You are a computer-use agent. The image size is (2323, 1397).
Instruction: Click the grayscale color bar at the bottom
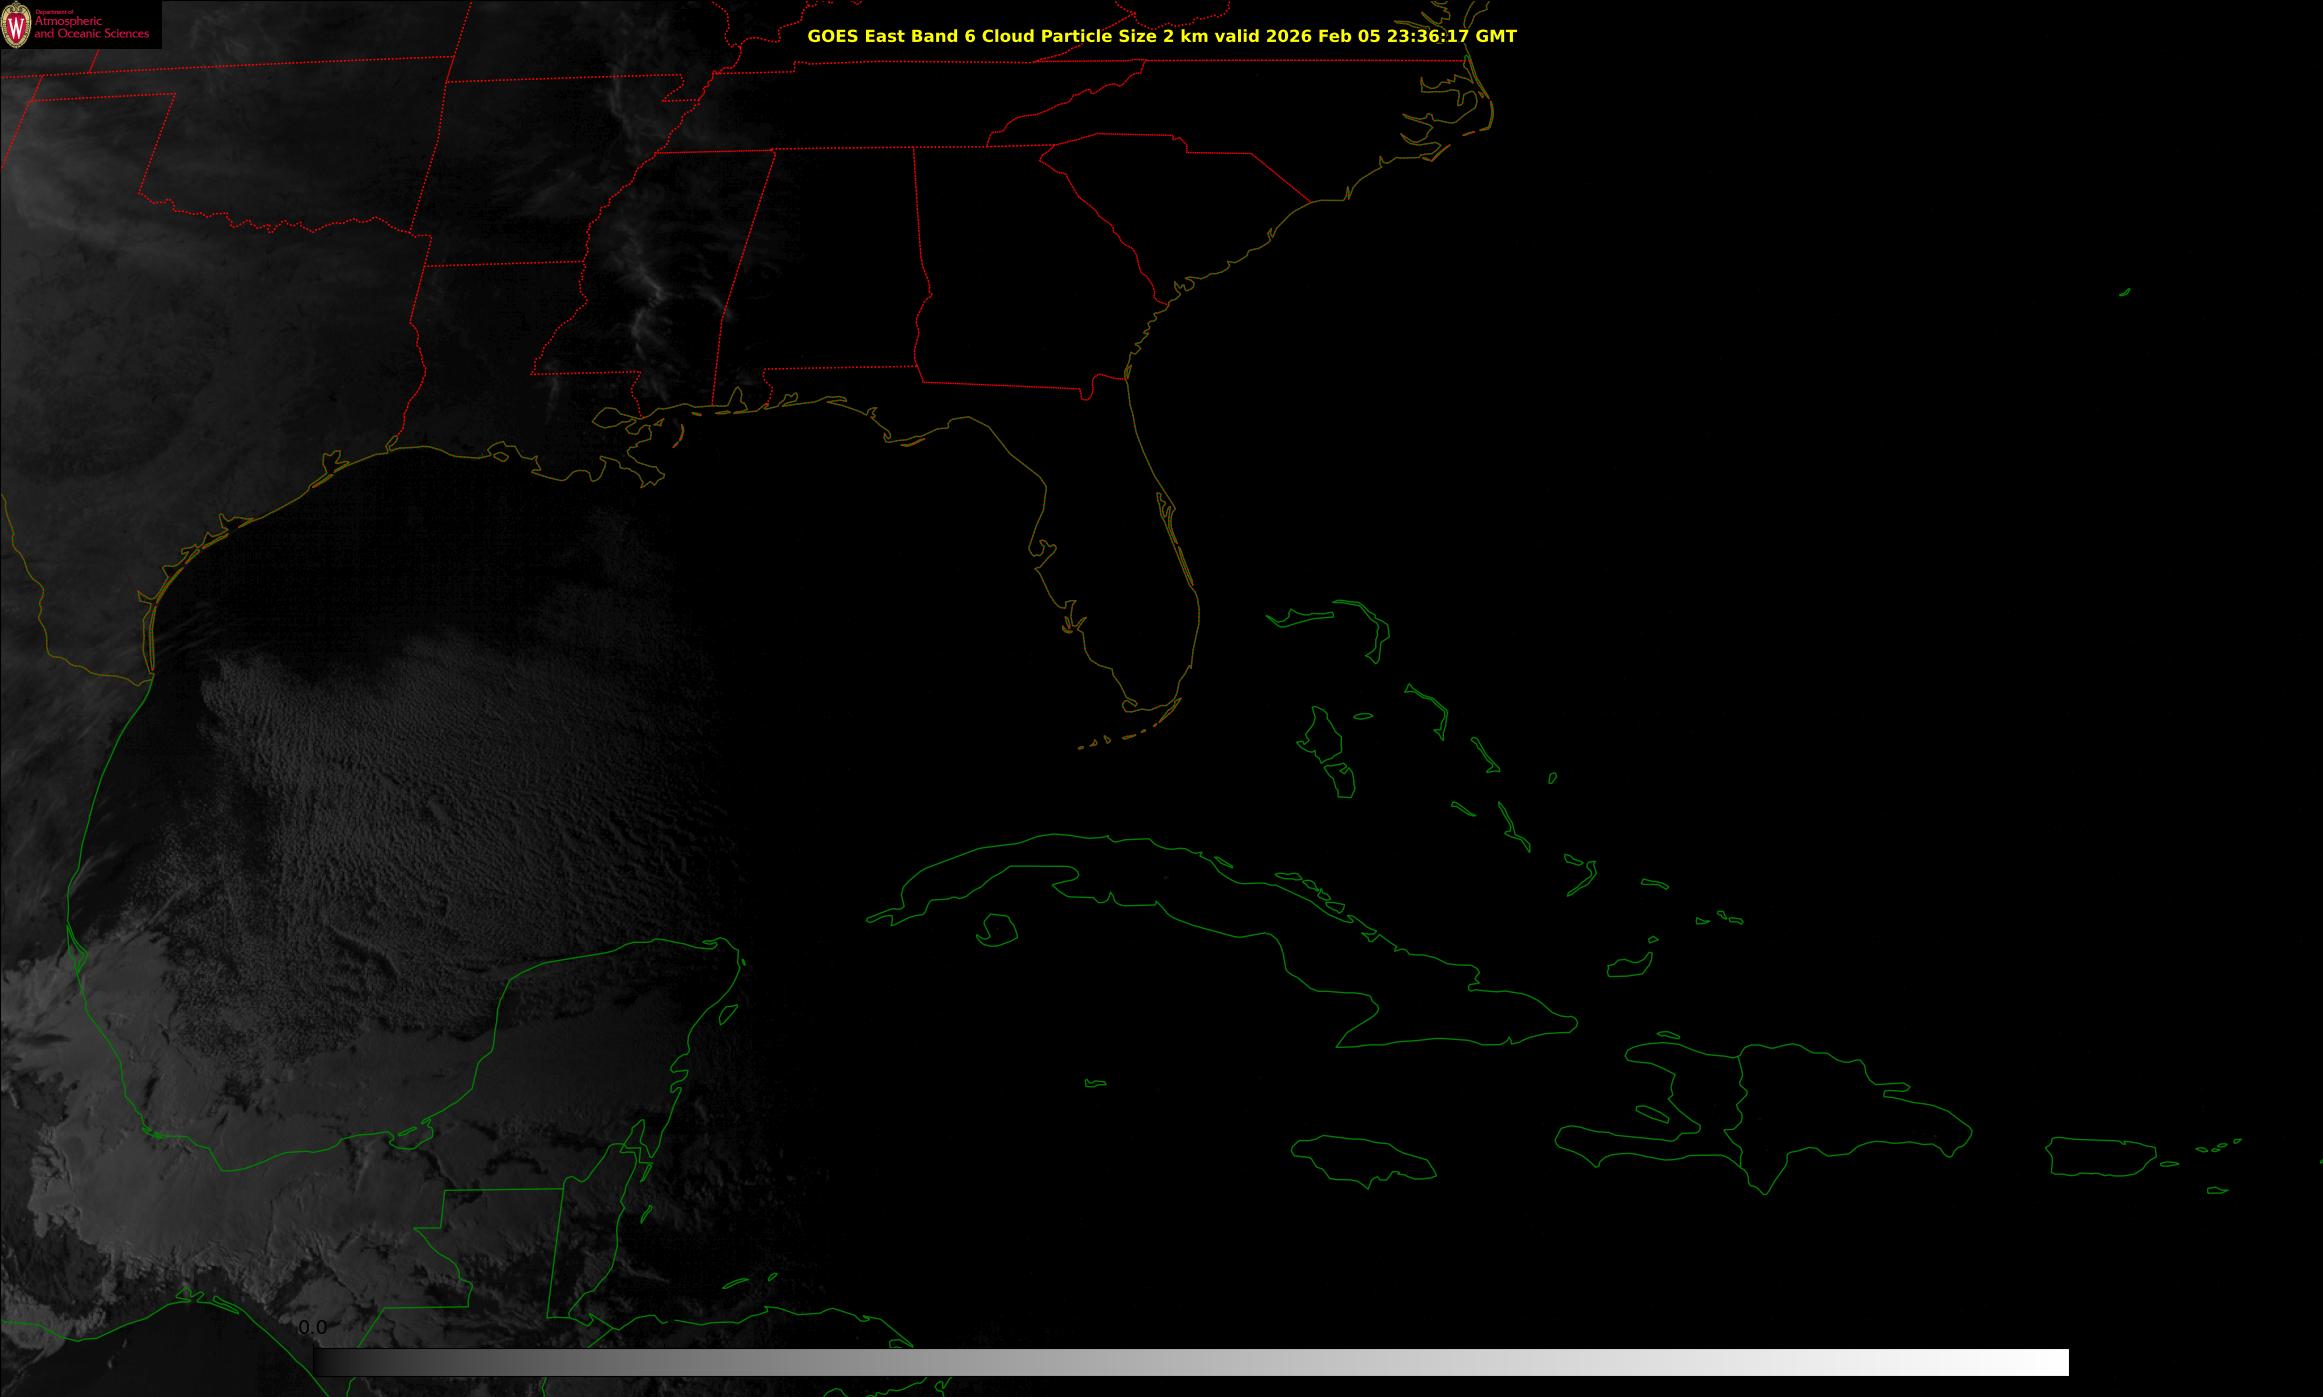click(x=1190, y=1362)
